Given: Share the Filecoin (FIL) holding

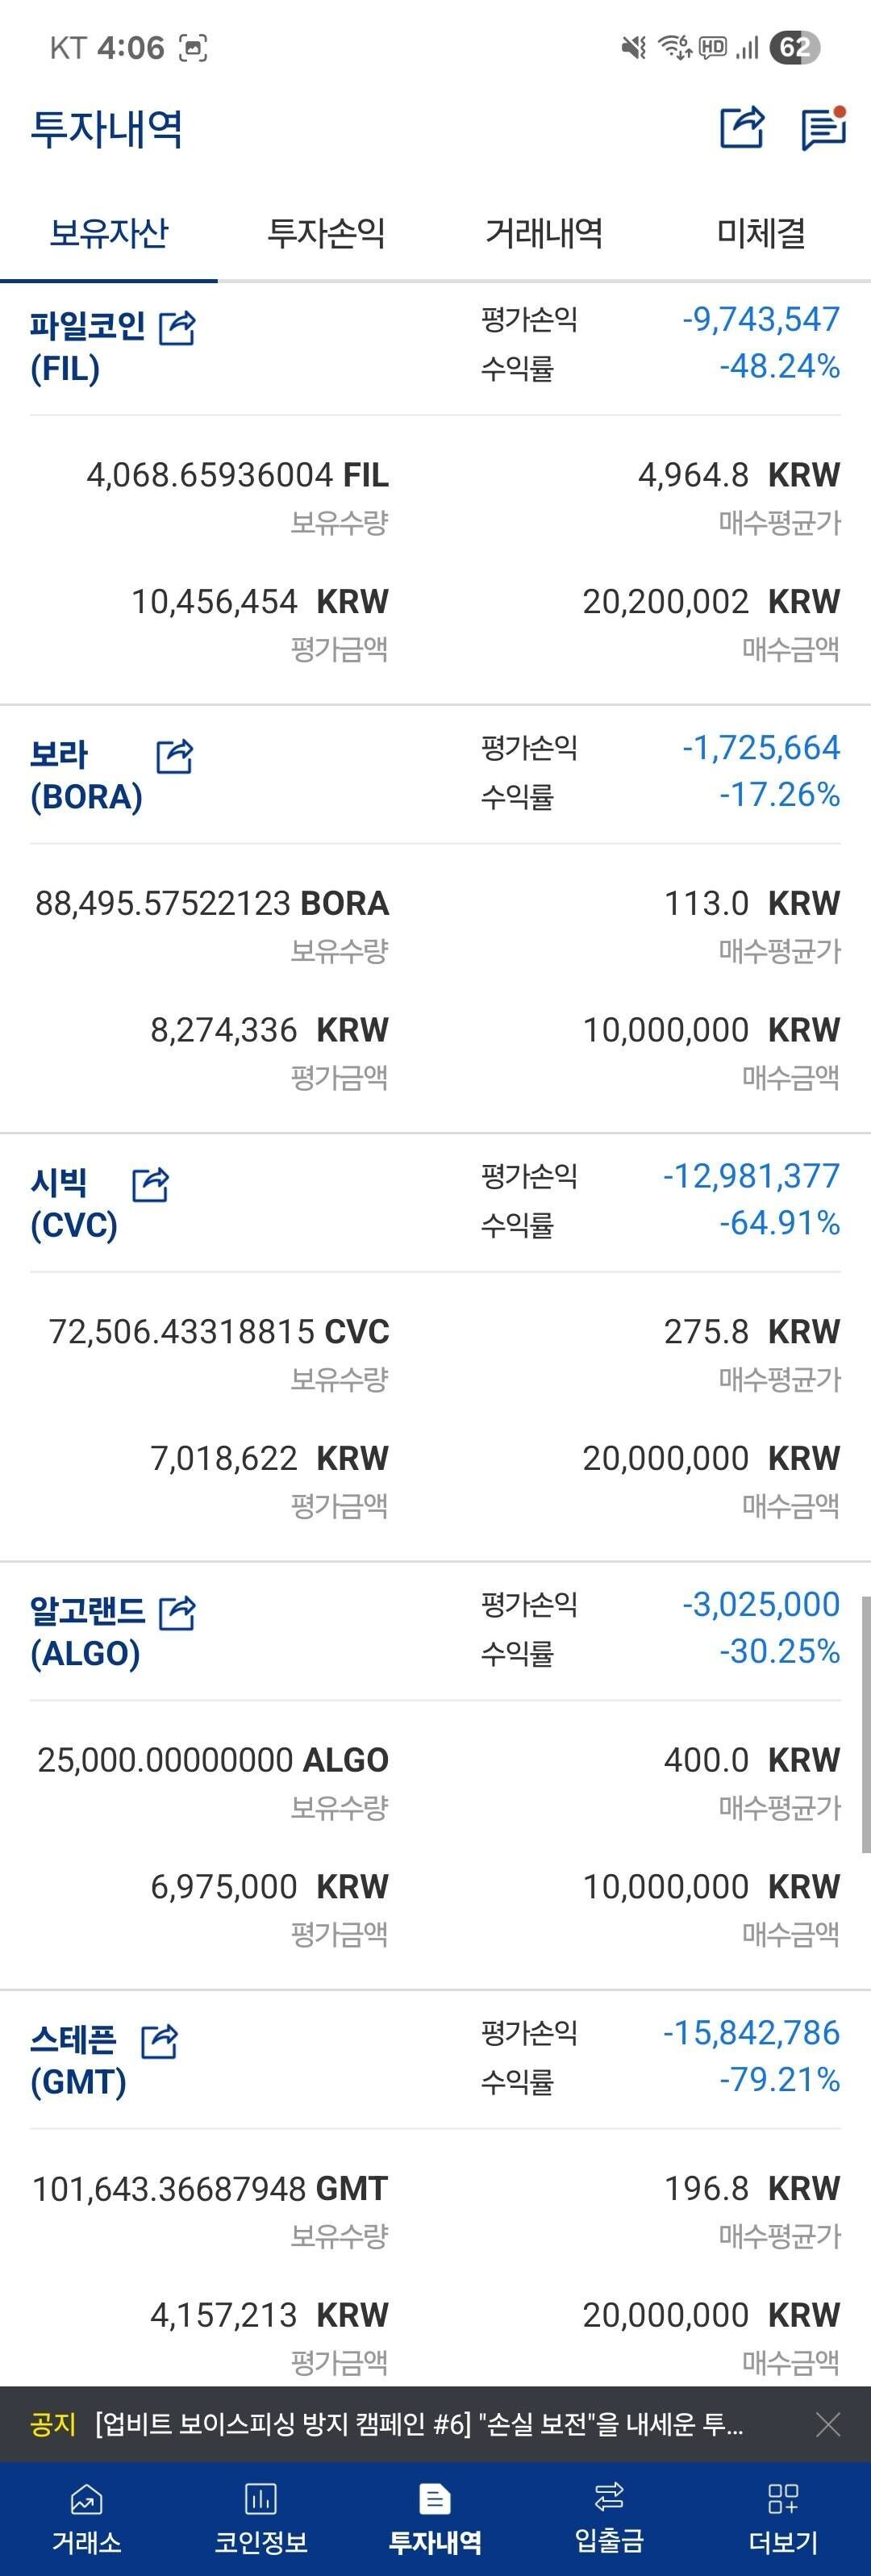Looking at the screenshot, I should pyautogui.click(x=178, y=327).
